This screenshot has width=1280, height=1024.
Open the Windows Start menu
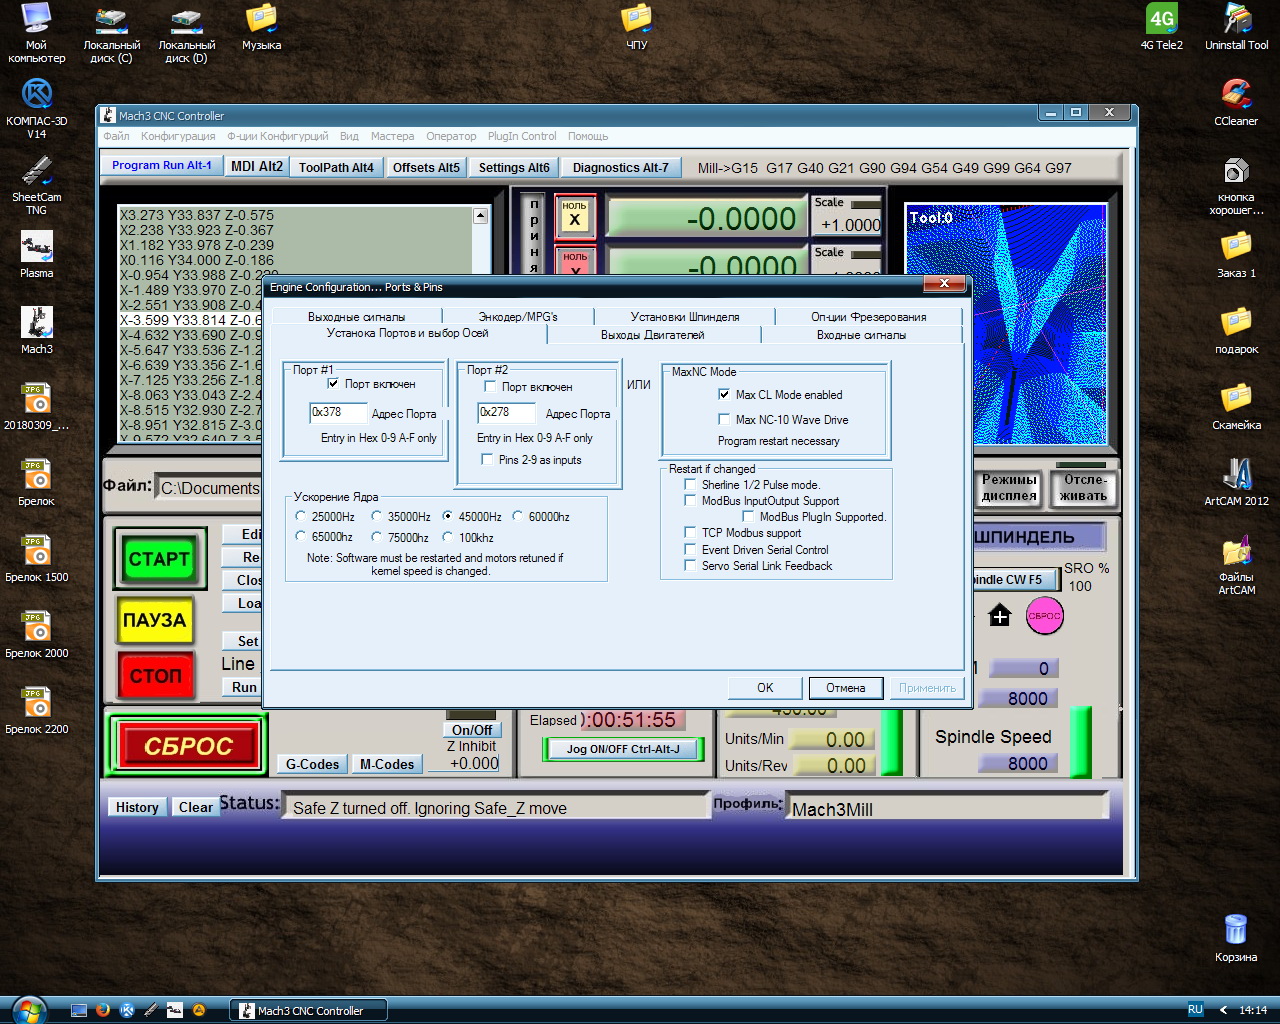[x=28, y=1010]
